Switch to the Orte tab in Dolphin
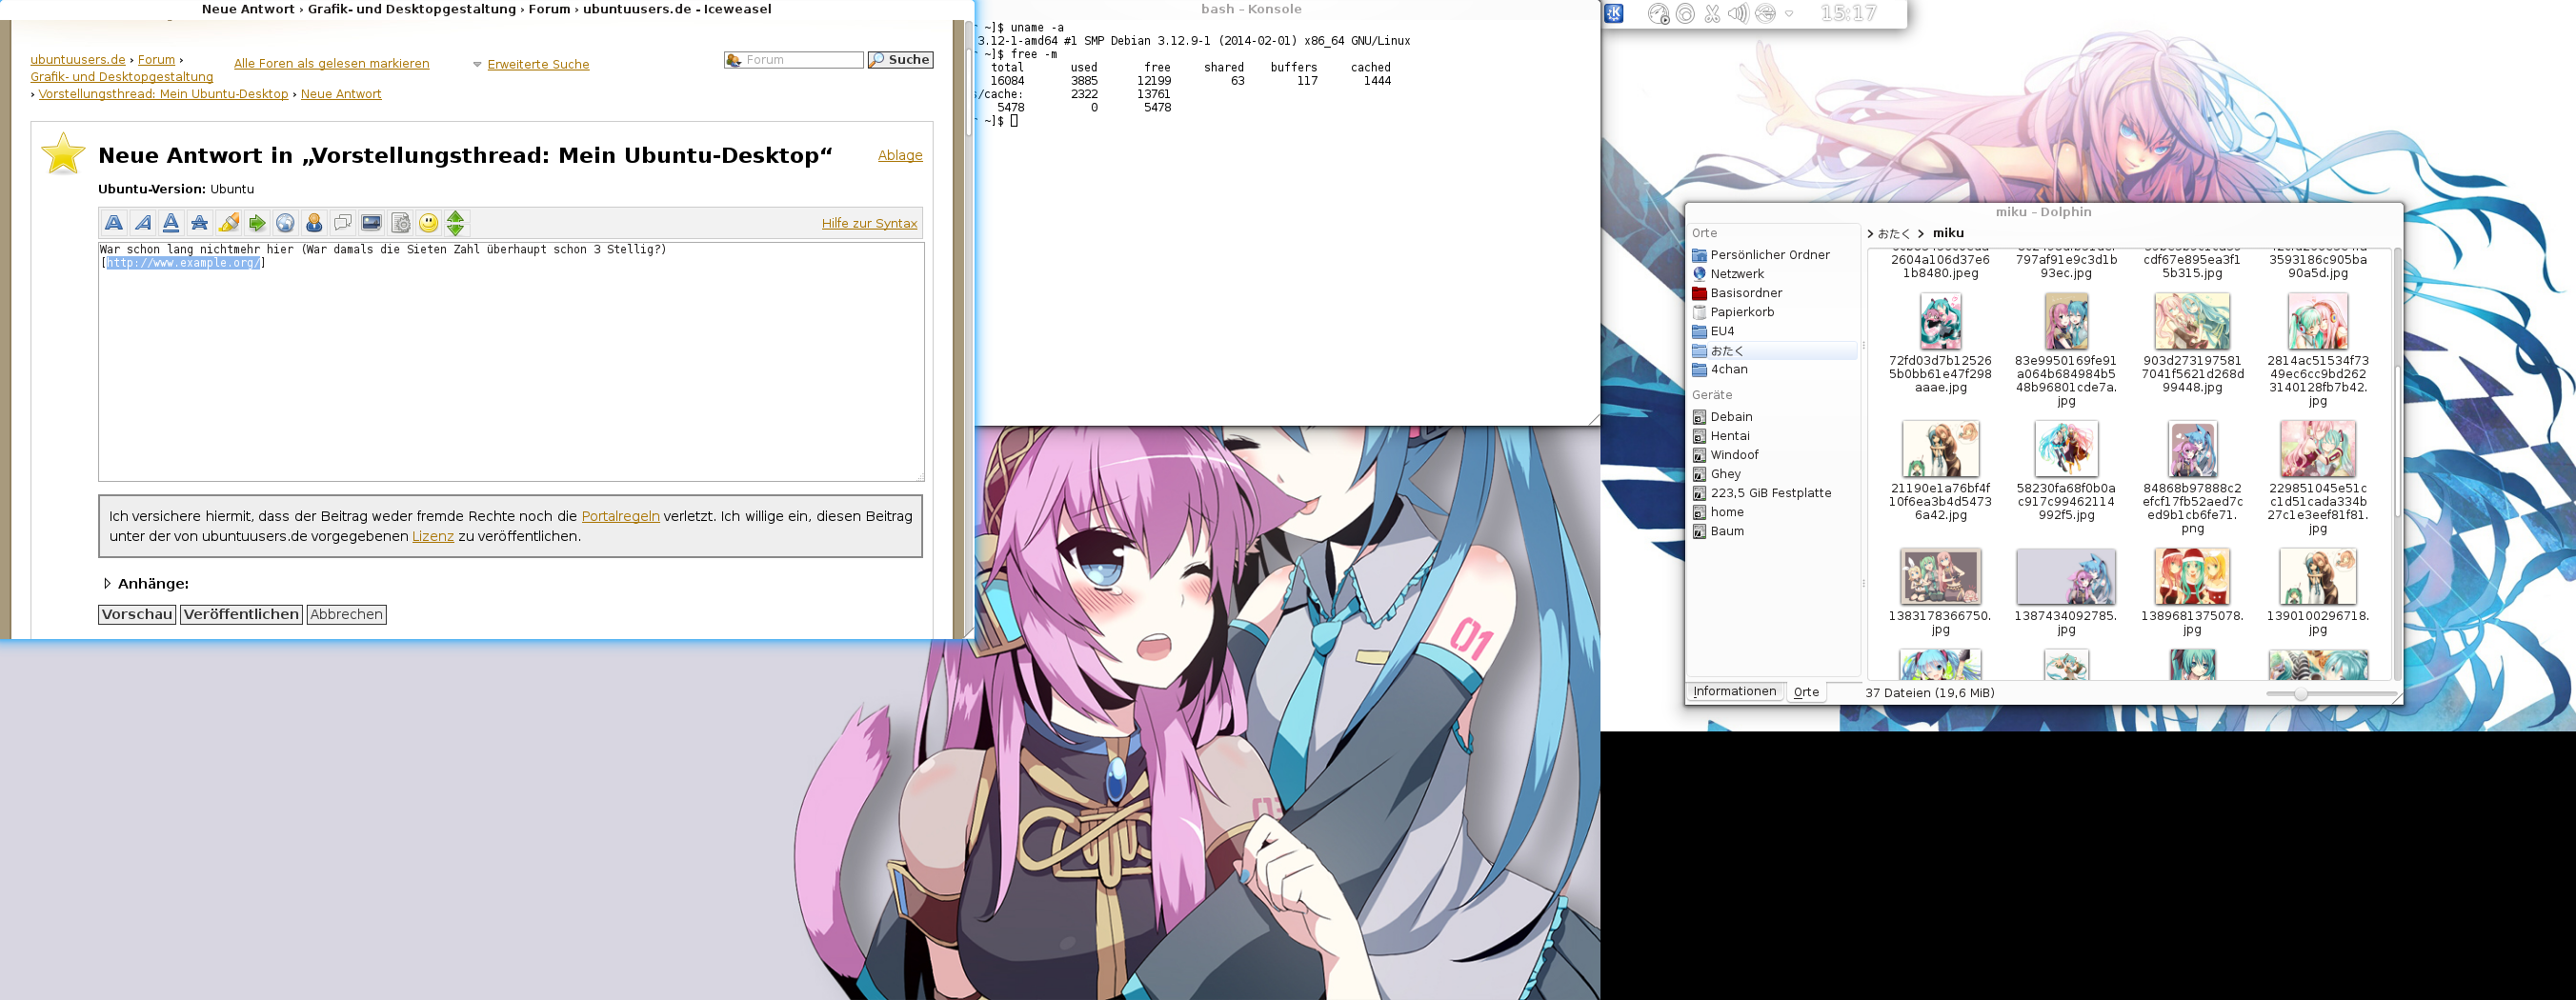 point(1806,692)
